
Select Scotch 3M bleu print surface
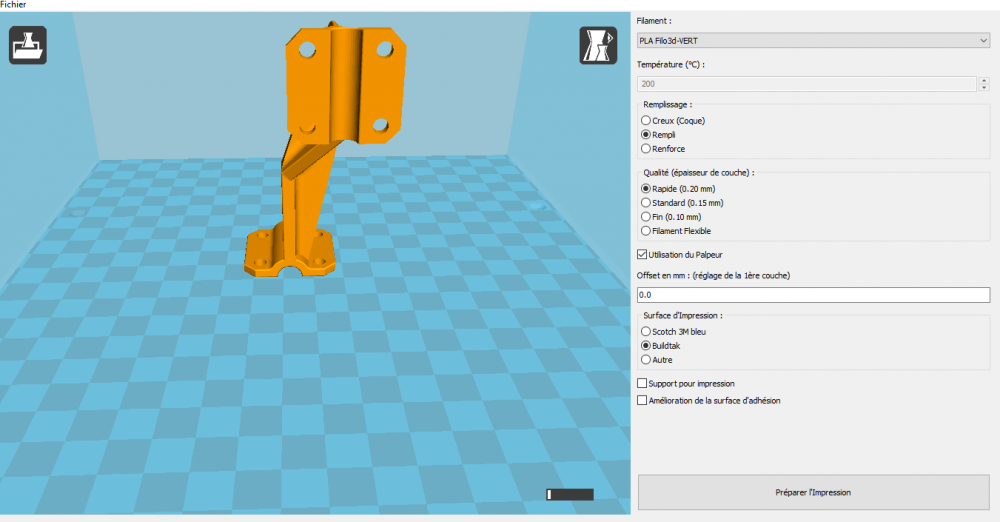(673, 332)
